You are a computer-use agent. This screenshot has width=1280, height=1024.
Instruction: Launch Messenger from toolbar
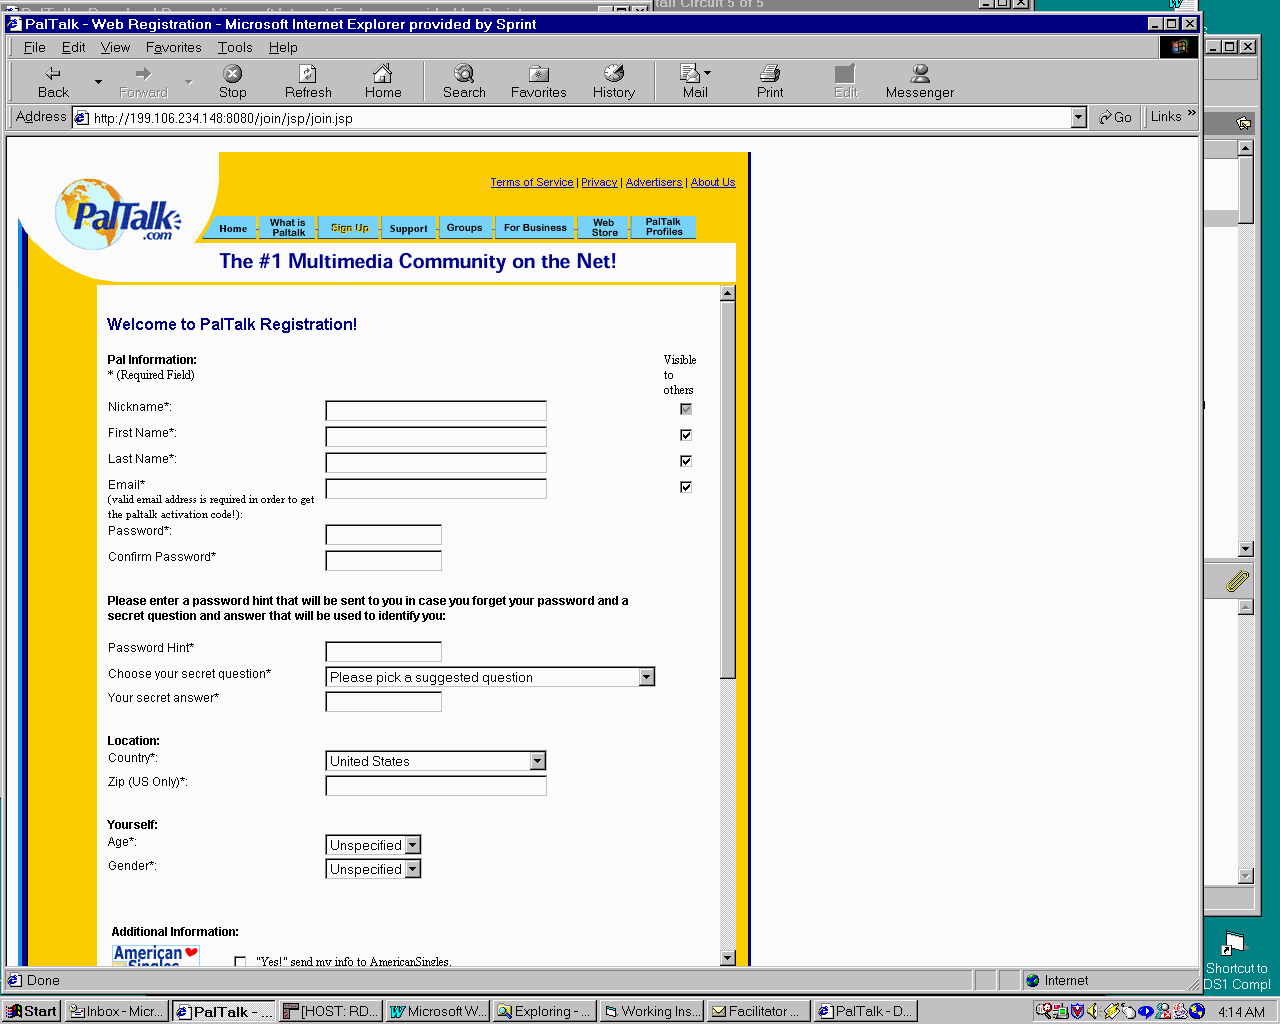pyautogui.click(x=920, y=82)
